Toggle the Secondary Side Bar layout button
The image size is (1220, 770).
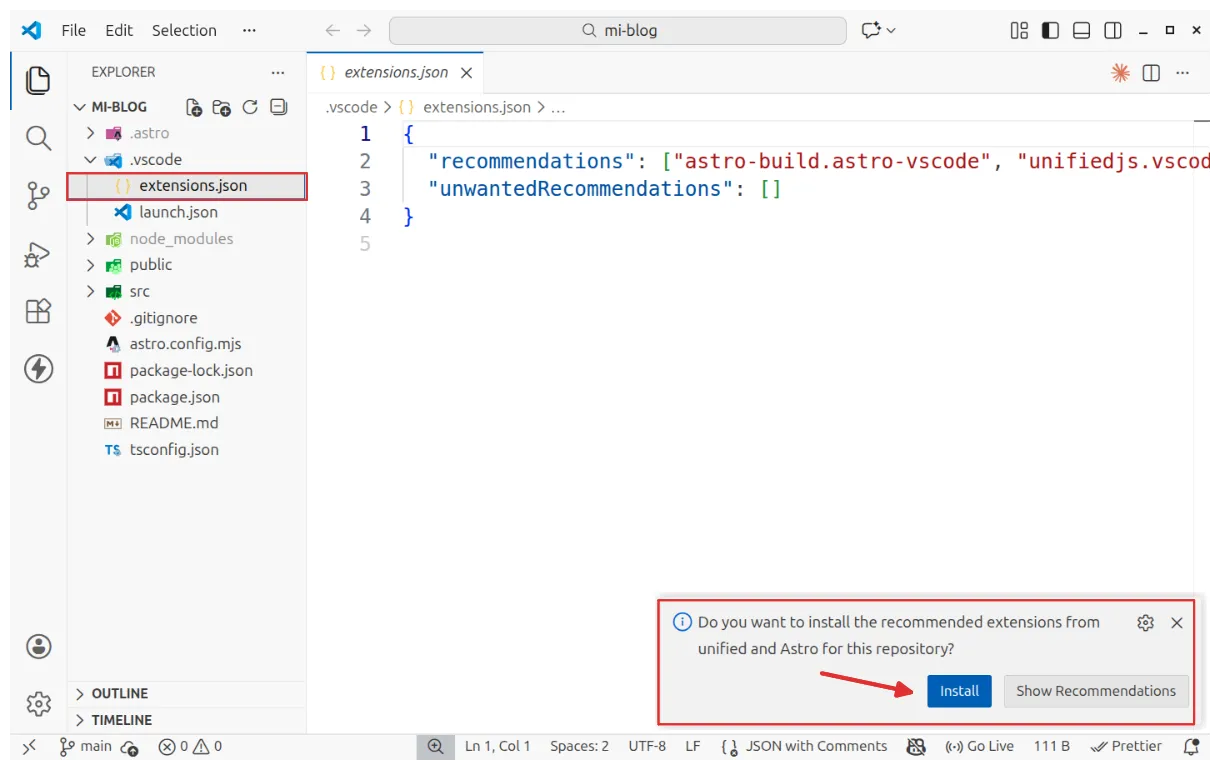1112,30
